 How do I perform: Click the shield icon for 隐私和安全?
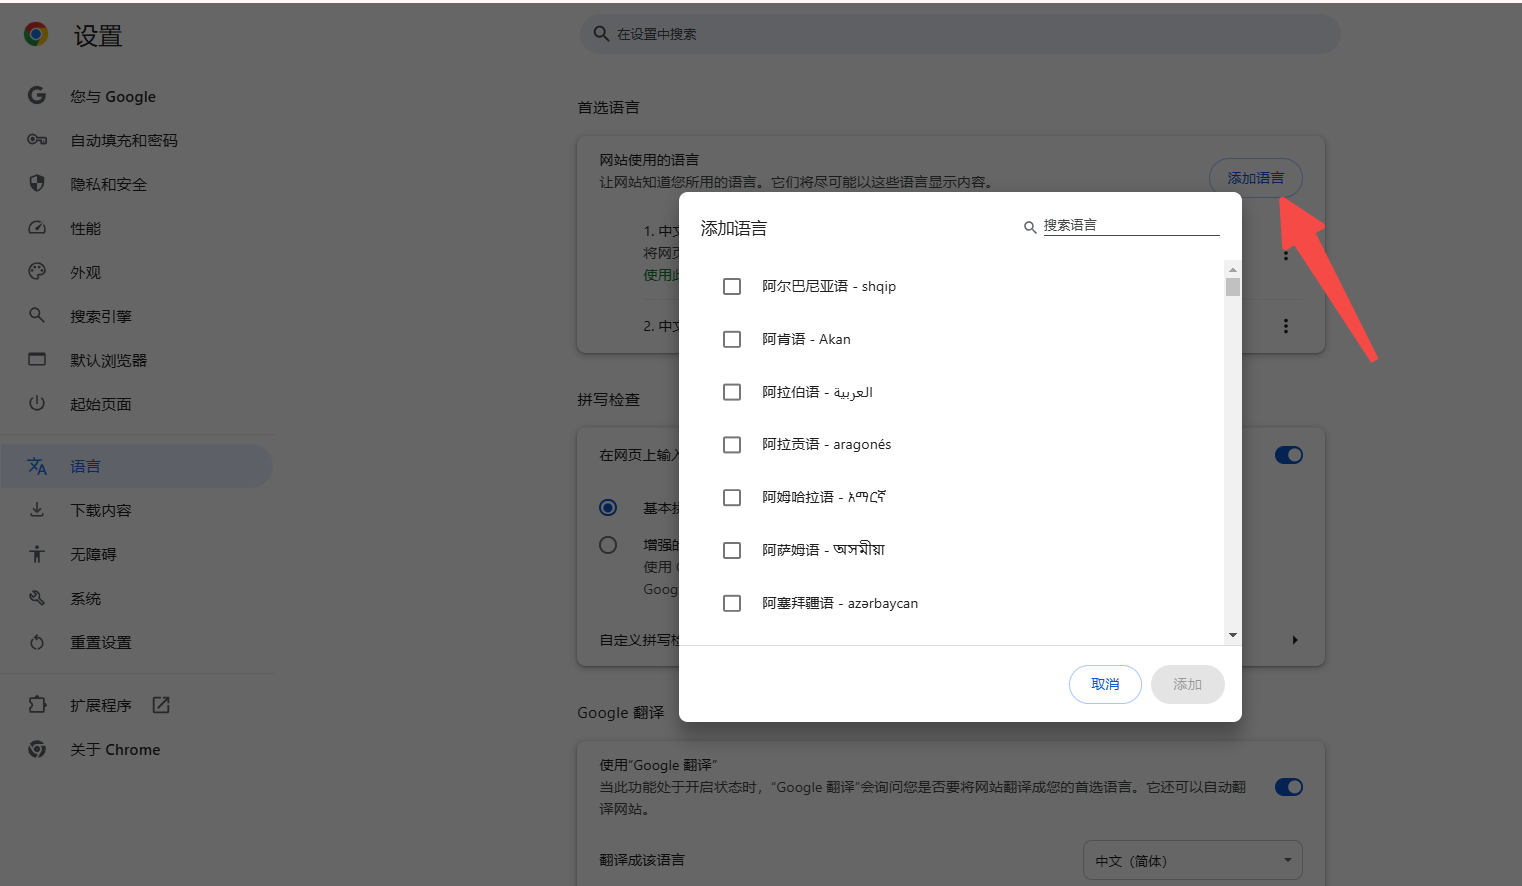coord(37,184)
